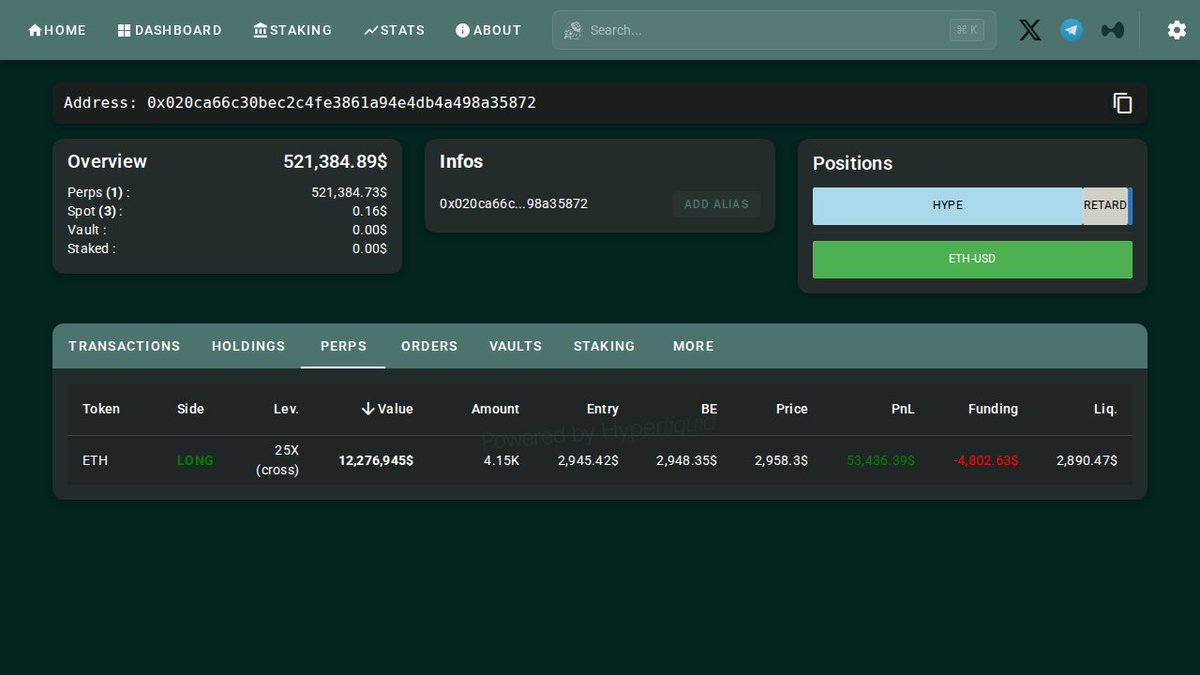Click the Staking icon in the navbar
Image resolution: width=1200 pixels, height=675 pixels.
coord(262,30)
